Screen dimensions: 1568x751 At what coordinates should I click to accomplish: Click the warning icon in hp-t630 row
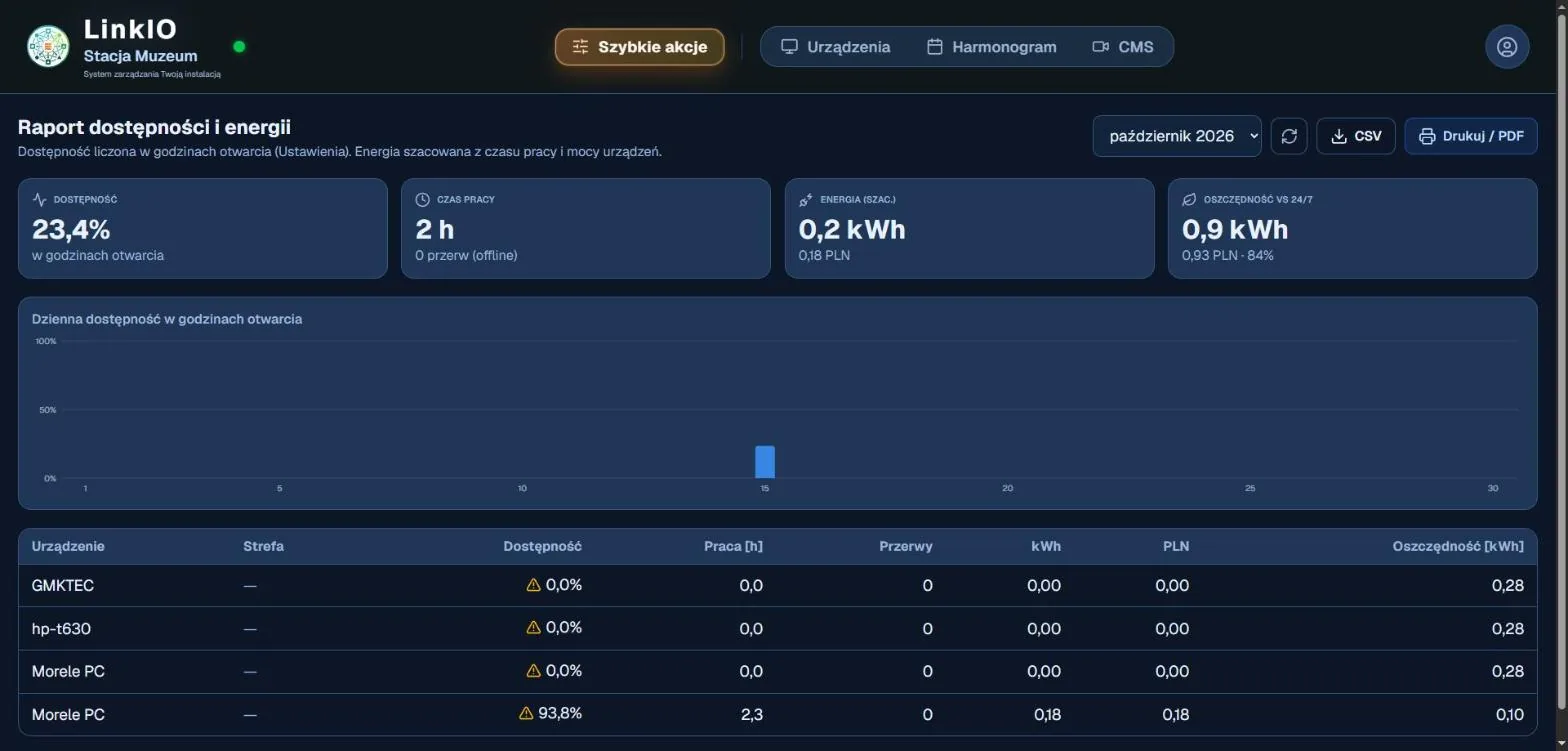click(533, 628)
